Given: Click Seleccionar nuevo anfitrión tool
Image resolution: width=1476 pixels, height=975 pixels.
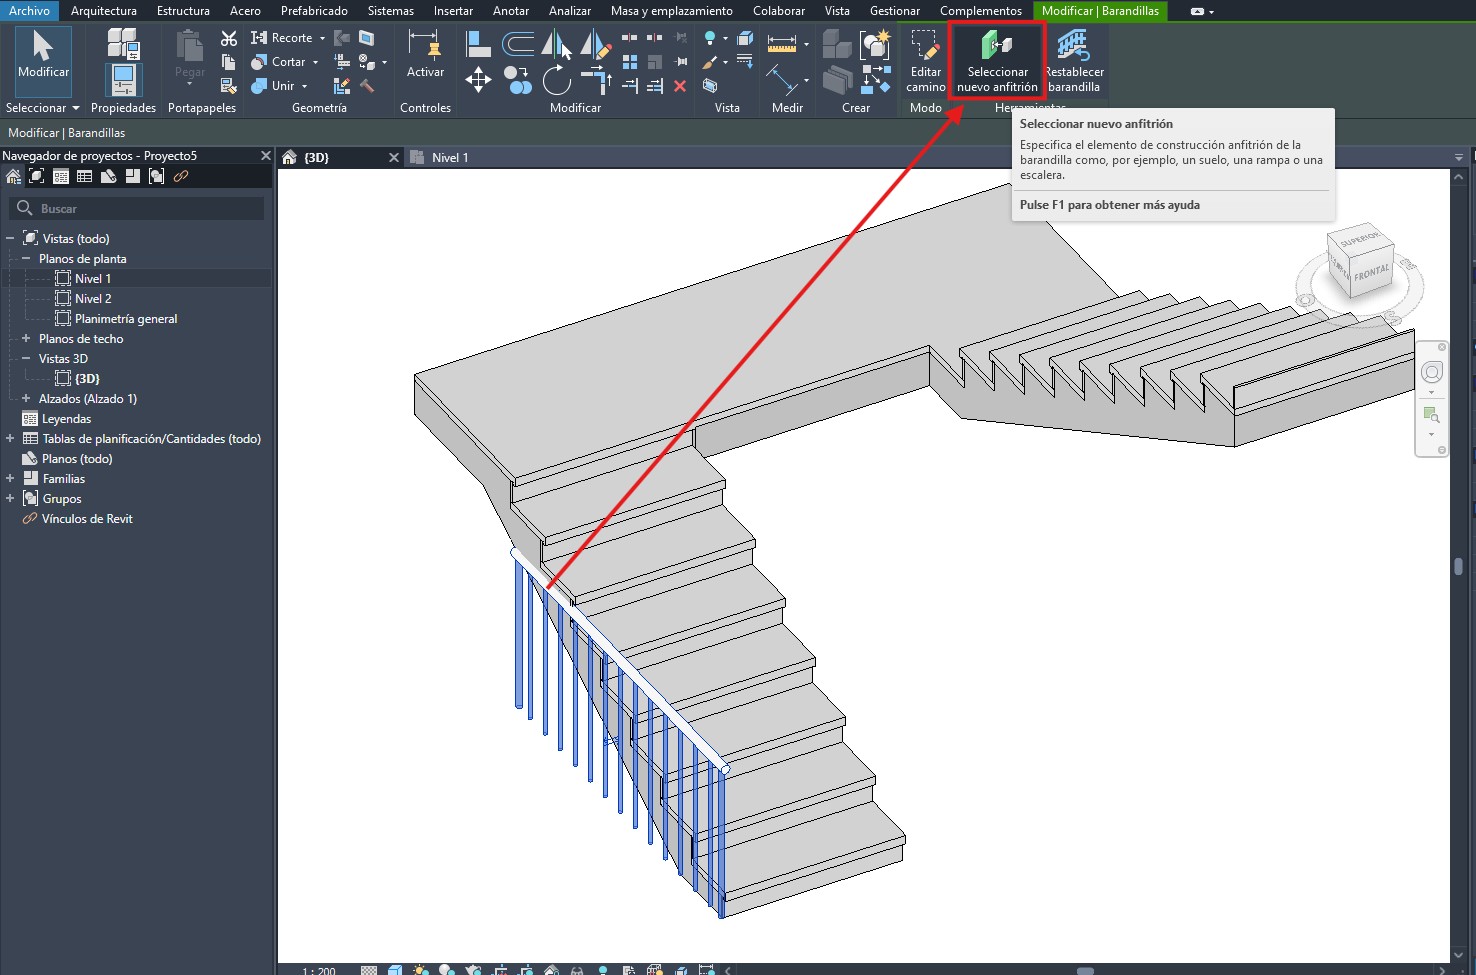Looking at the screenshot, I should 997,60.
